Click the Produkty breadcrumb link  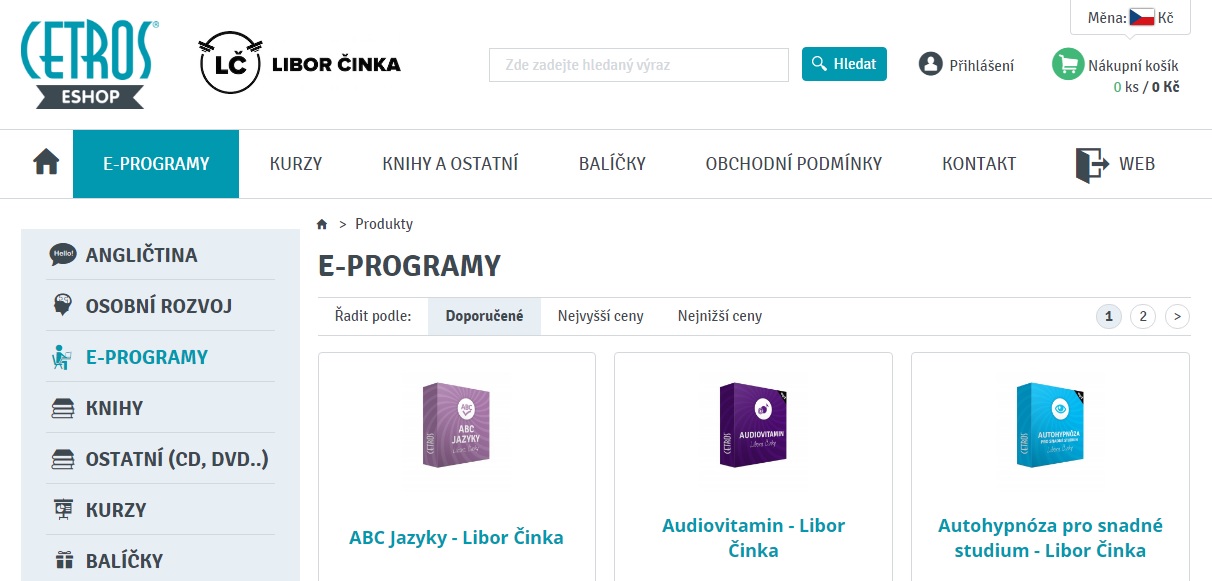[384, 224]
